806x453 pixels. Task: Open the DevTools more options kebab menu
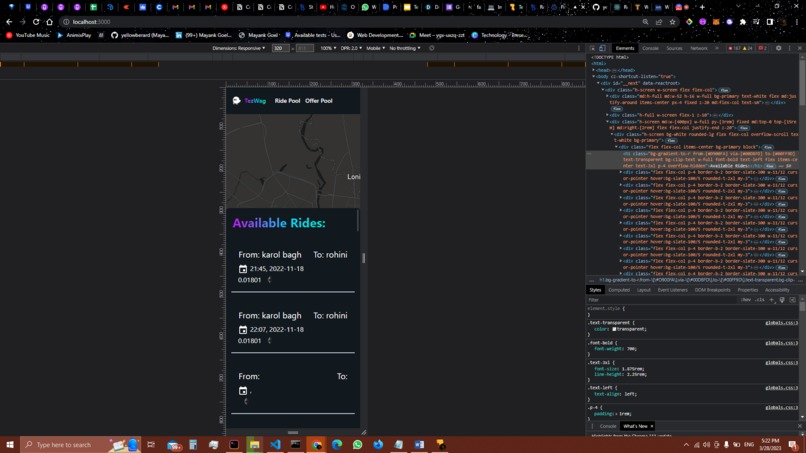[x=790, y=48]
